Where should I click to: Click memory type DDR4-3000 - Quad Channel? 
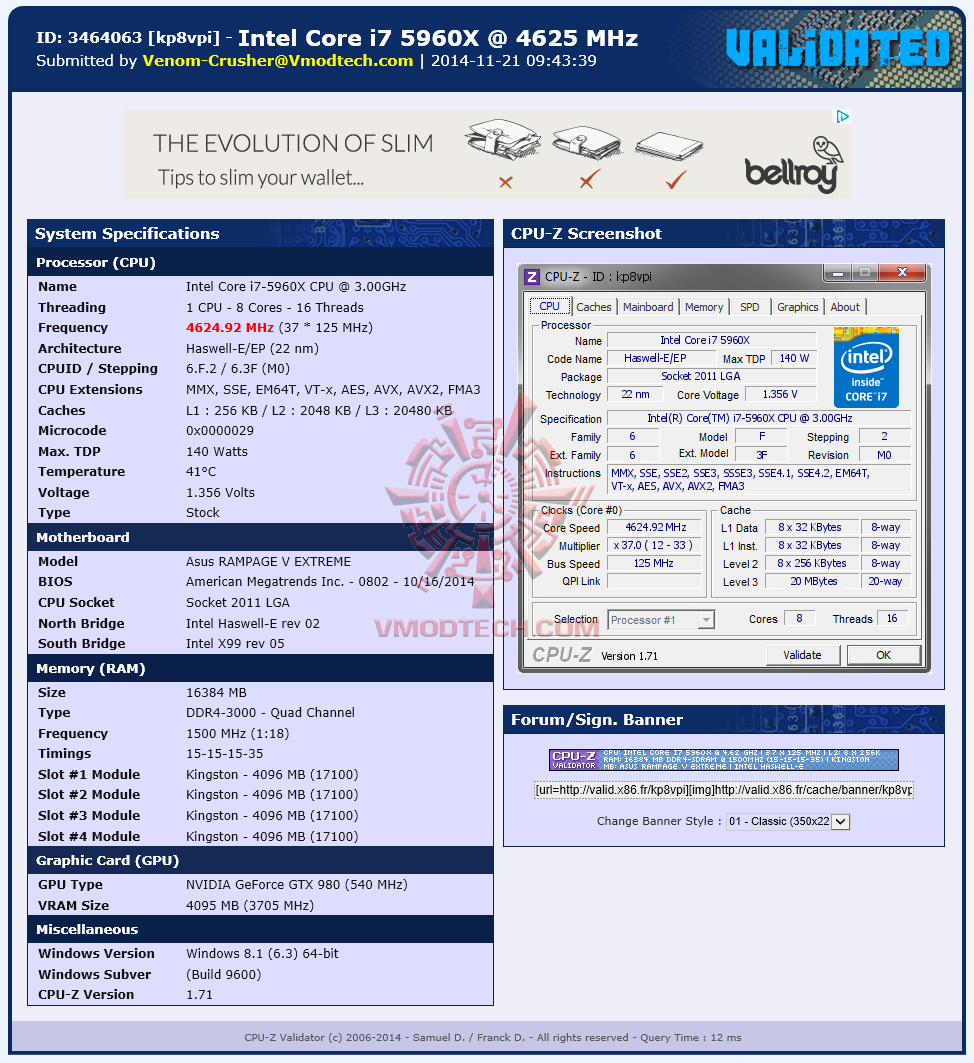[x=270, y=713]
